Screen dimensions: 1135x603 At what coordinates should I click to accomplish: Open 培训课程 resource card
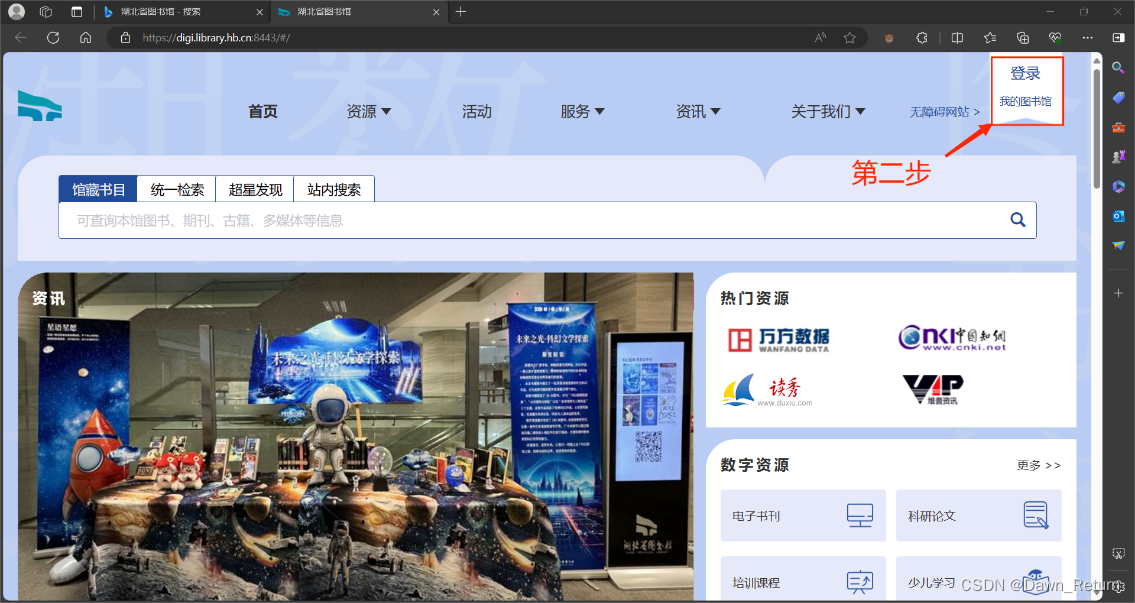803,578
